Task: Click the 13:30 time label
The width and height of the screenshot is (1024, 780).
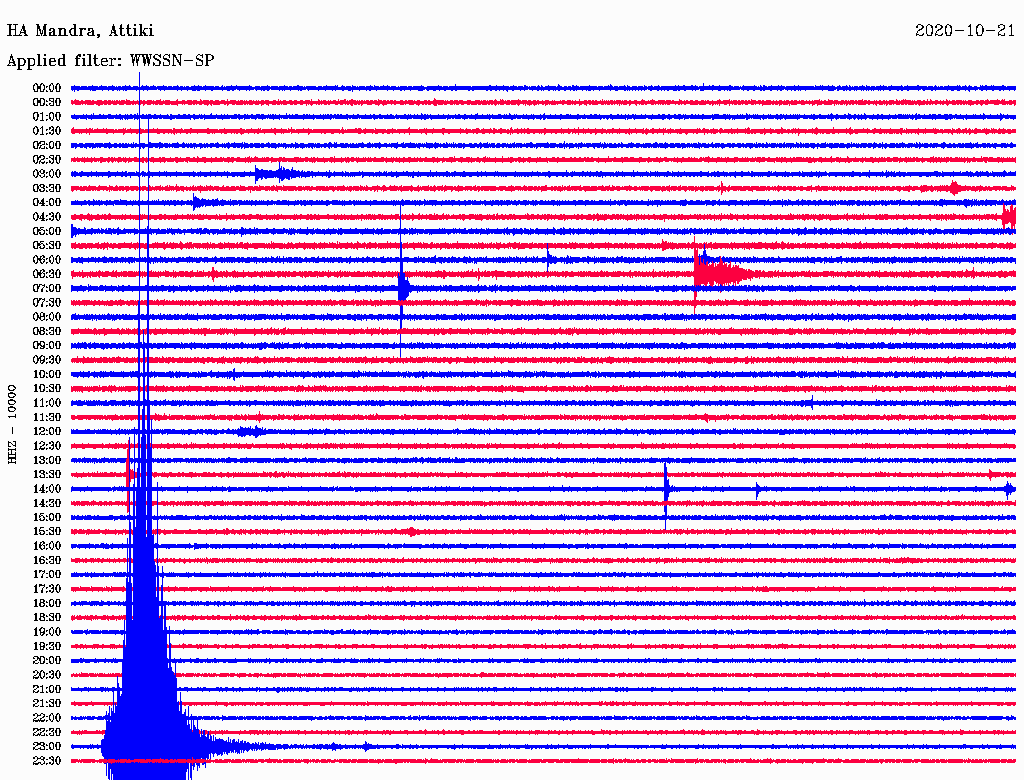Action: (x=47, y=474)
